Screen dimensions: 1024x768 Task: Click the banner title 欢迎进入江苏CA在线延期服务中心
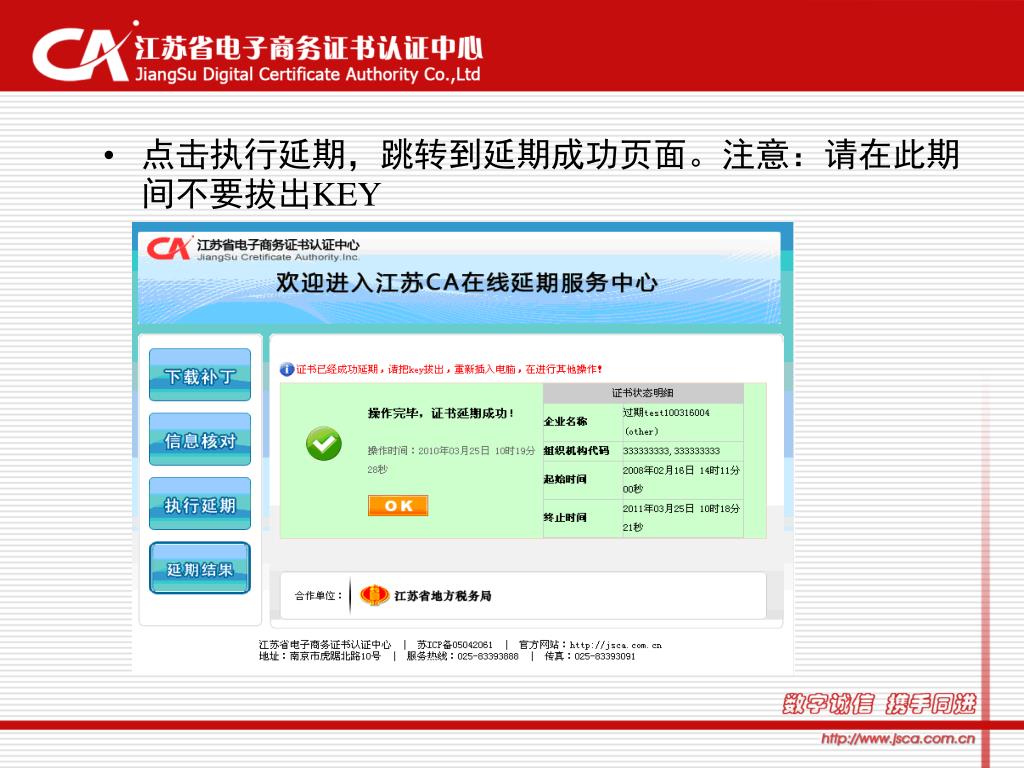click(466, 283)
